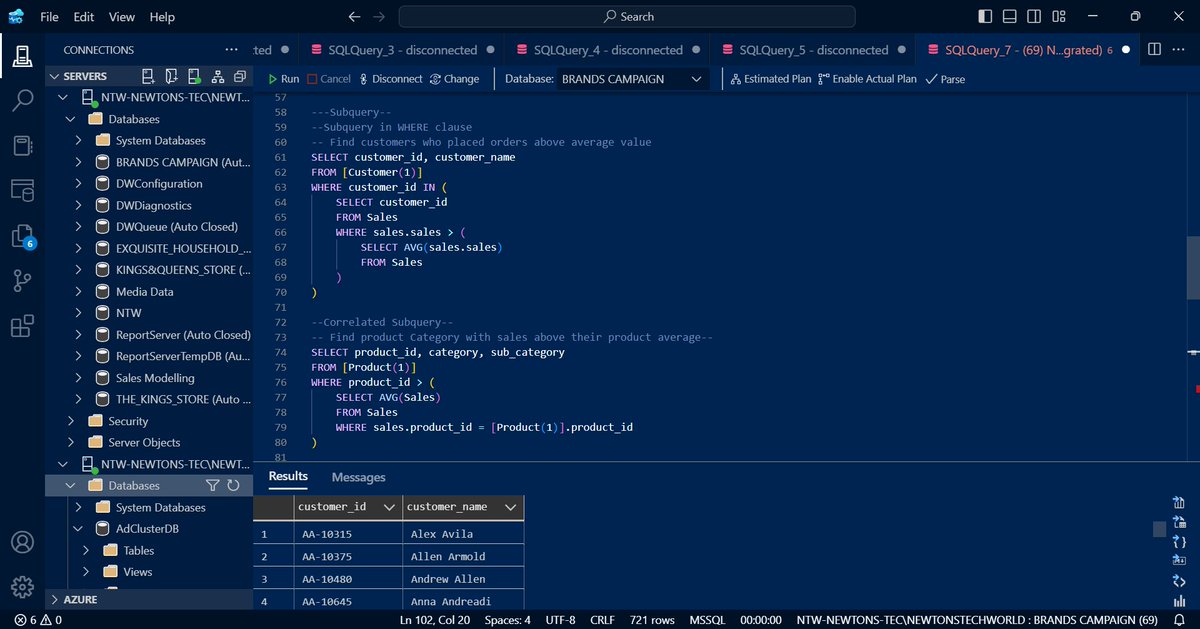The width and height of the screenshot is (1200, 629).
Task: Toggle Enable Actual Plan
Action: click(867, 79)
